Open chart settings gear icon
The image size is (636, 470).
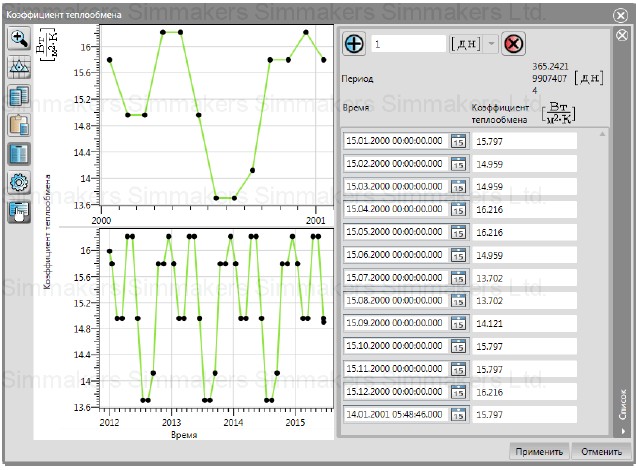[x=19, y=183]
